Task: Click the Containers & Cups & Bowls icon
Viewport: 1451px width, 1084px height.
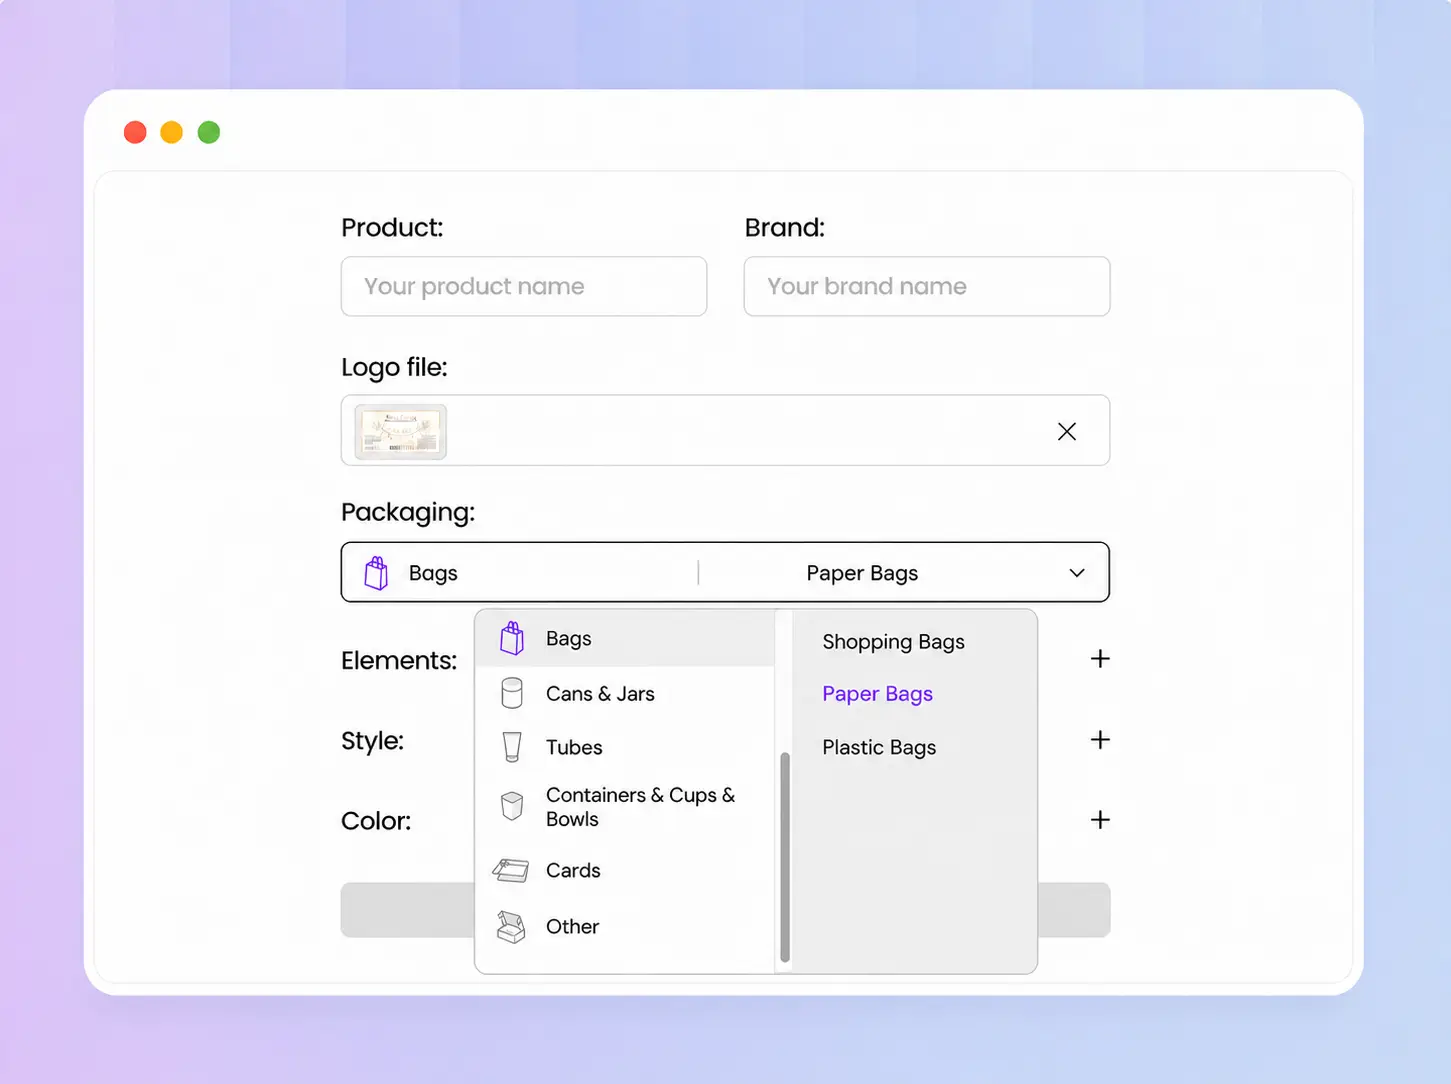Action: click(x=512, y=806)
